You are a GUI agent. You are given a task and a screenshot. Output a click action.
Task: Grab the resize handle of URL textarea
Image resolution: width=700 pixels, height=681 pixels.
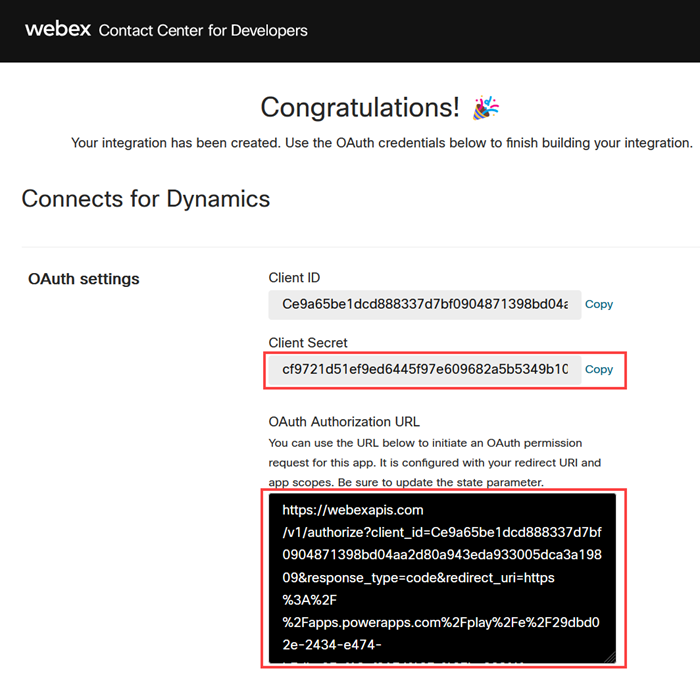(x=610, y=657)
